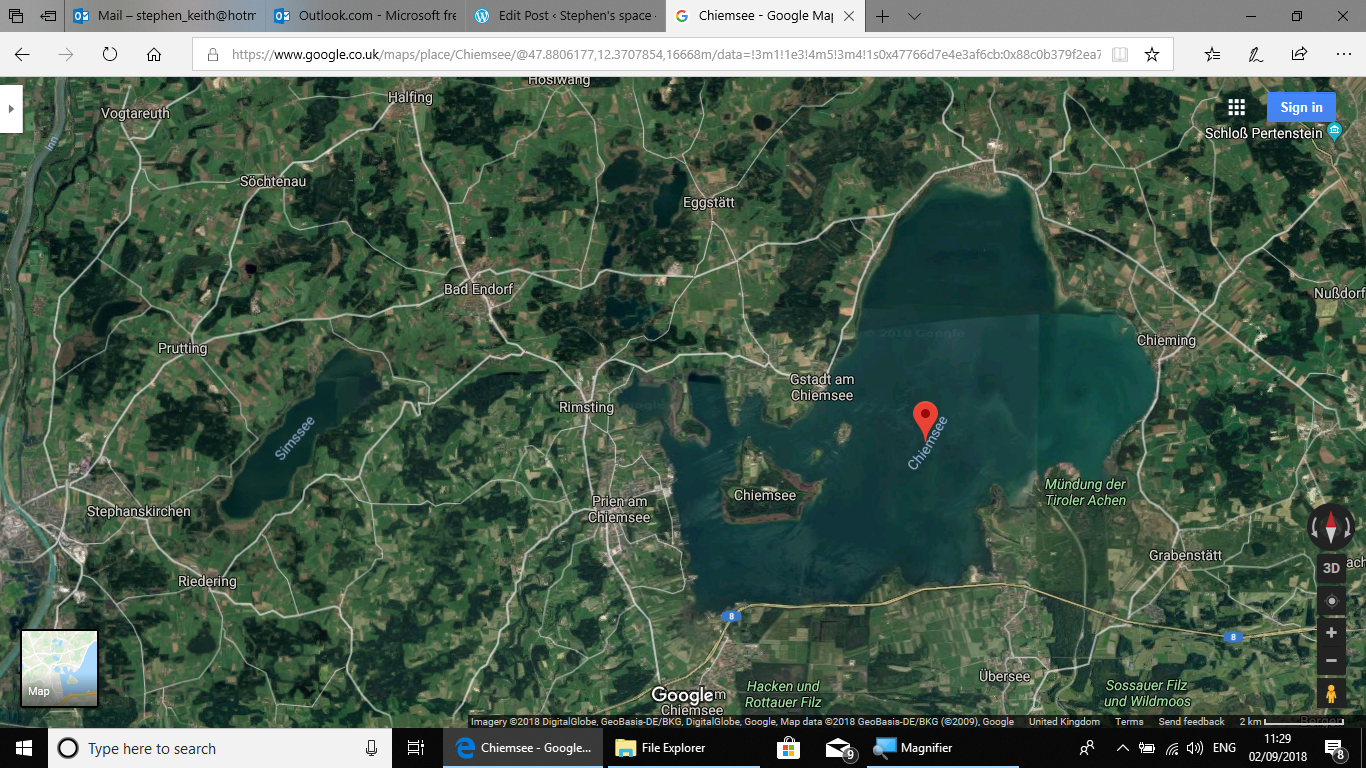Refresh the current page
This screenshot has width=1366, height=768.
click(110, 55)
